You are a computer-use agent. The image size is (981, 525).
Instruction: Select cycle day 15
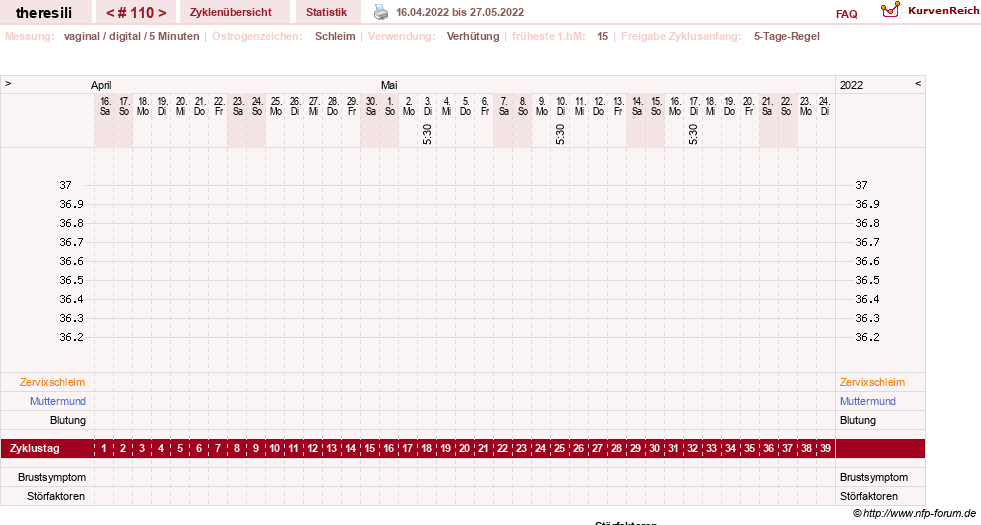pos(370,449)
